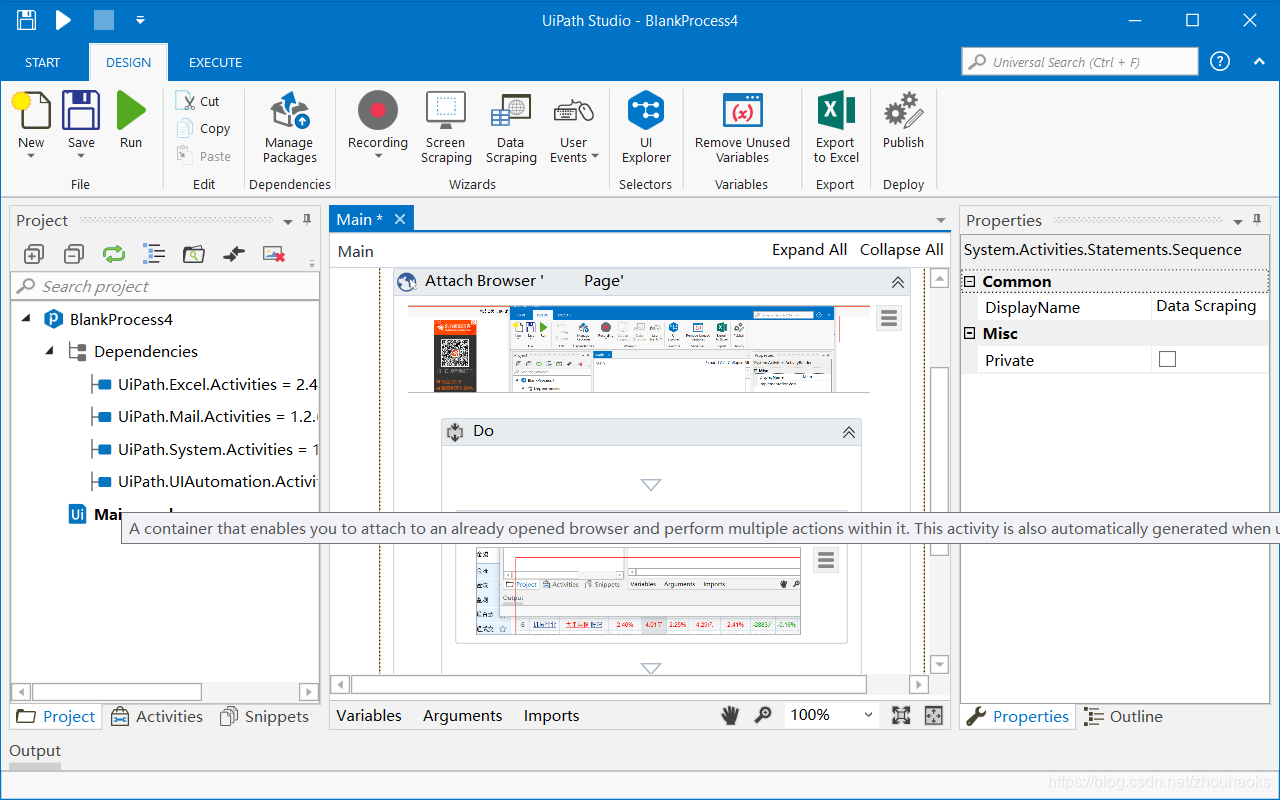1280x800 pixels.
Task: Collapse the ribbon with chevron
Action: 1259,61
